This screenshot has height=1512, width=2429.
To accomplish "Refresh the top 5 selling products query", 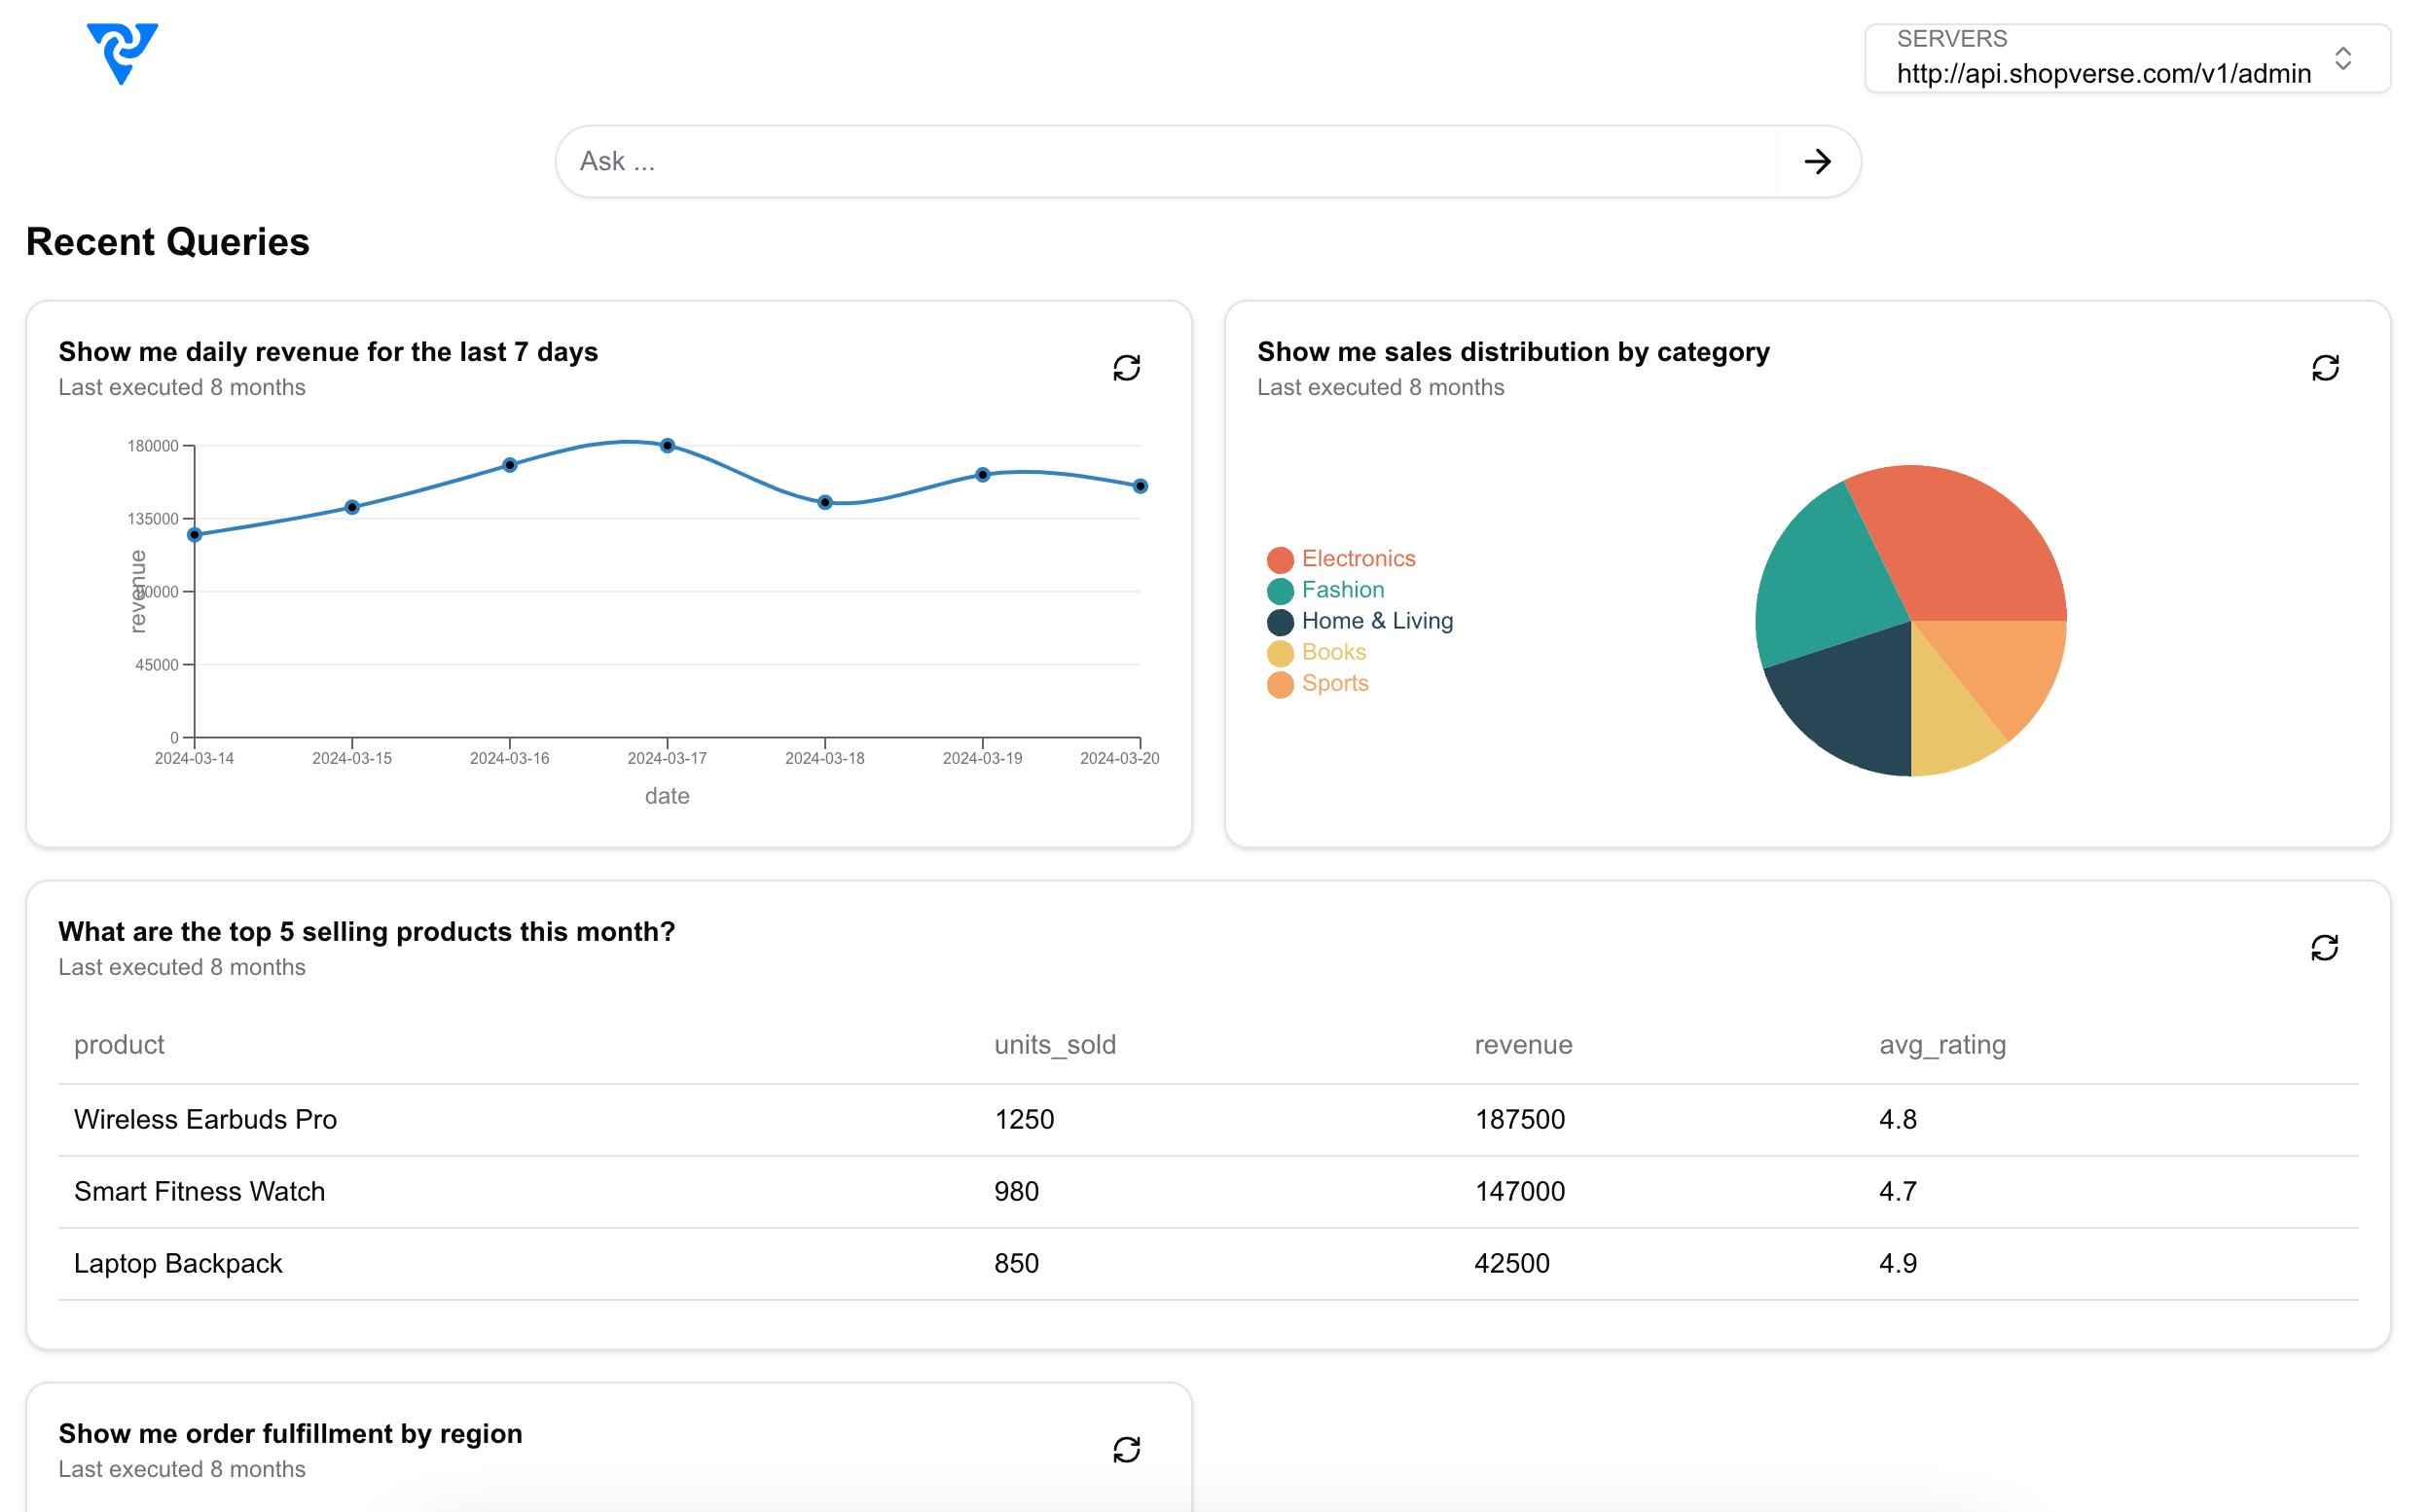I will [x=2325, y=947].
